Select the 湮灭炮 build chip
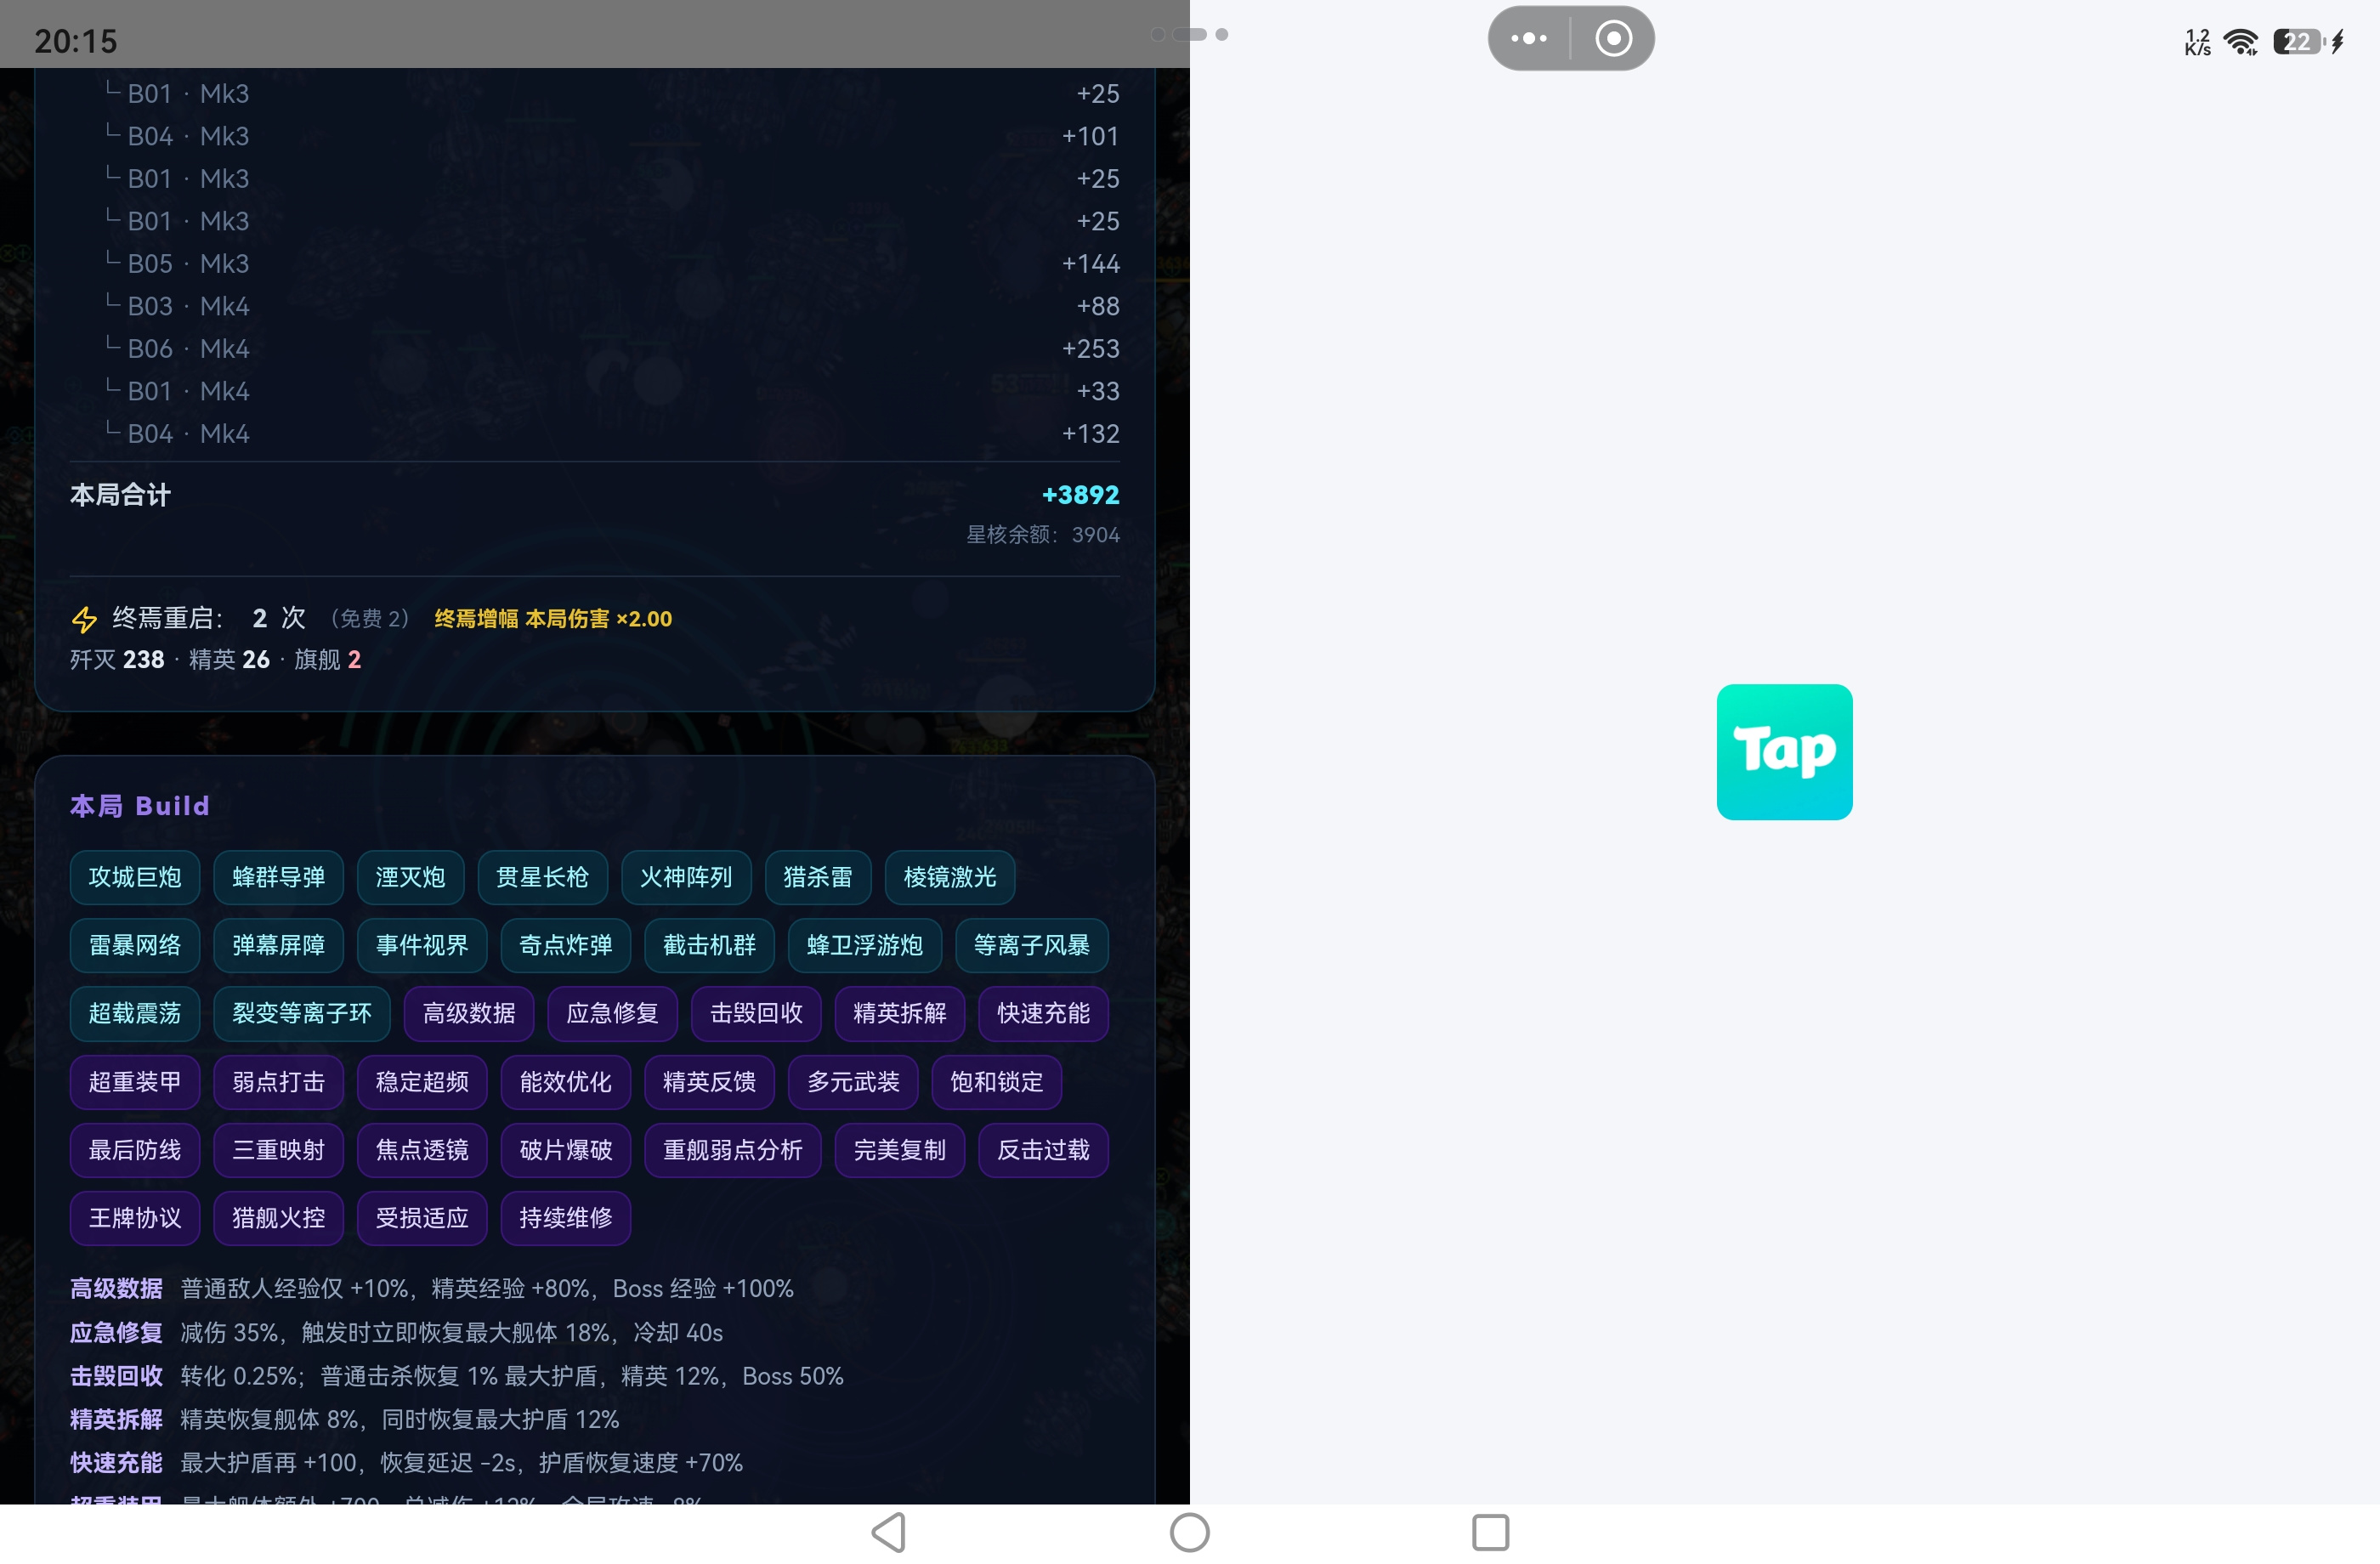Image resolution: width=2380 pixels, height=1564 pixels. click(x=410, y=877)
